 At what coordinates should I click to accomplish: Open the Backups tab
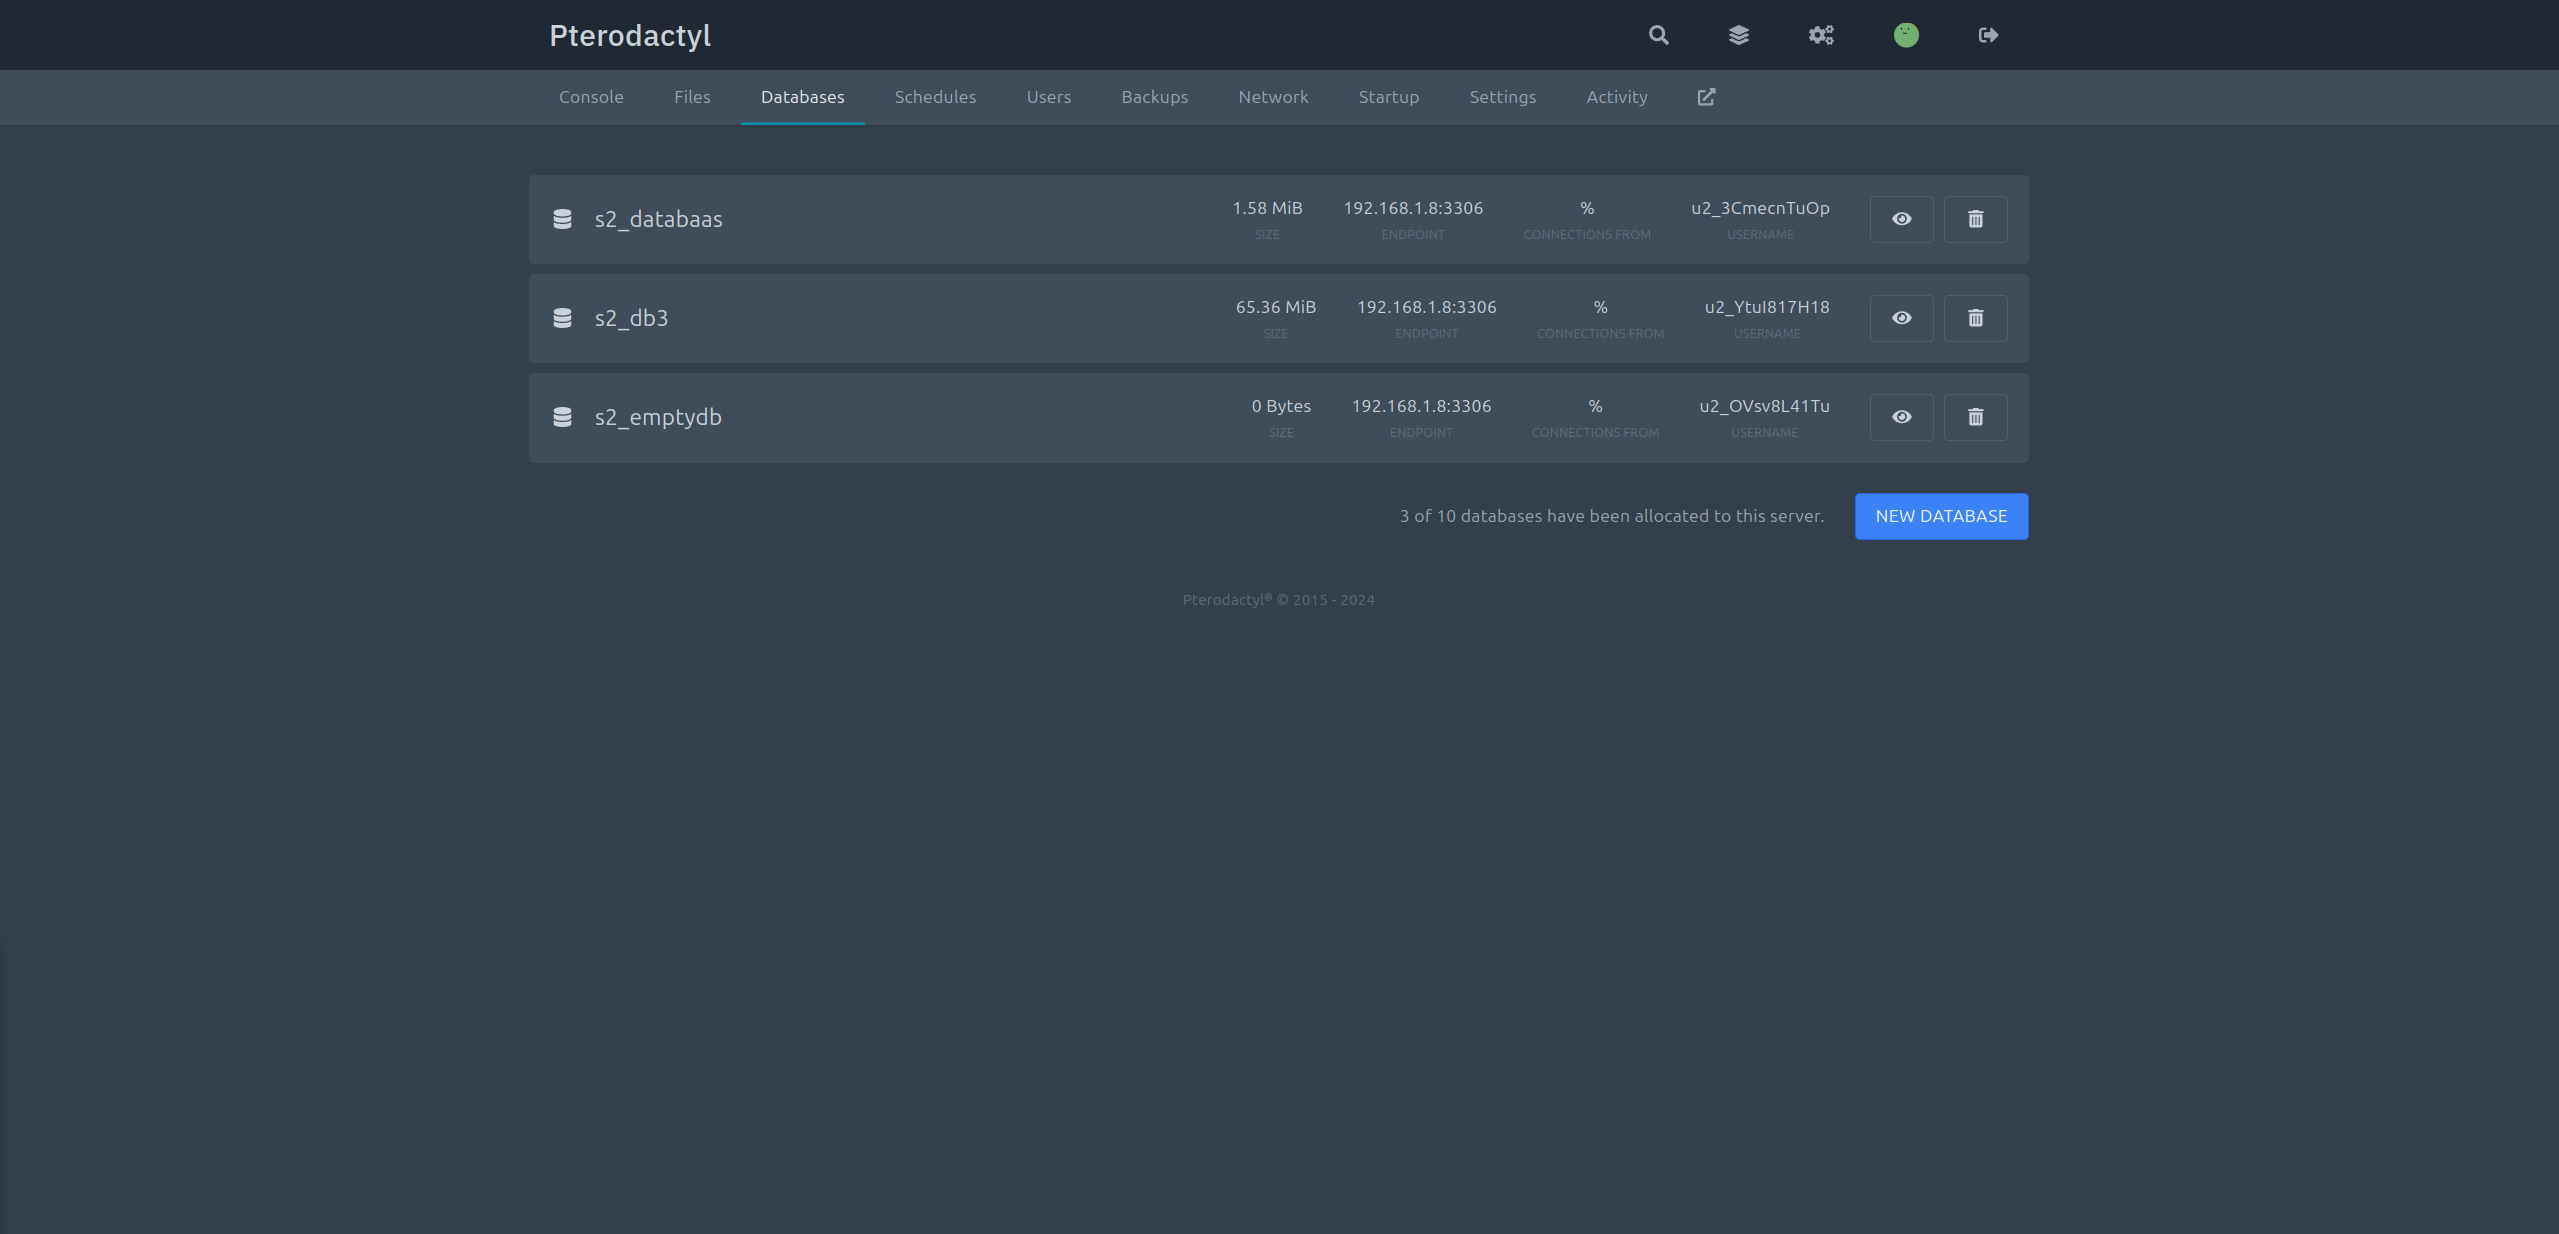[x=1154, y=97]
